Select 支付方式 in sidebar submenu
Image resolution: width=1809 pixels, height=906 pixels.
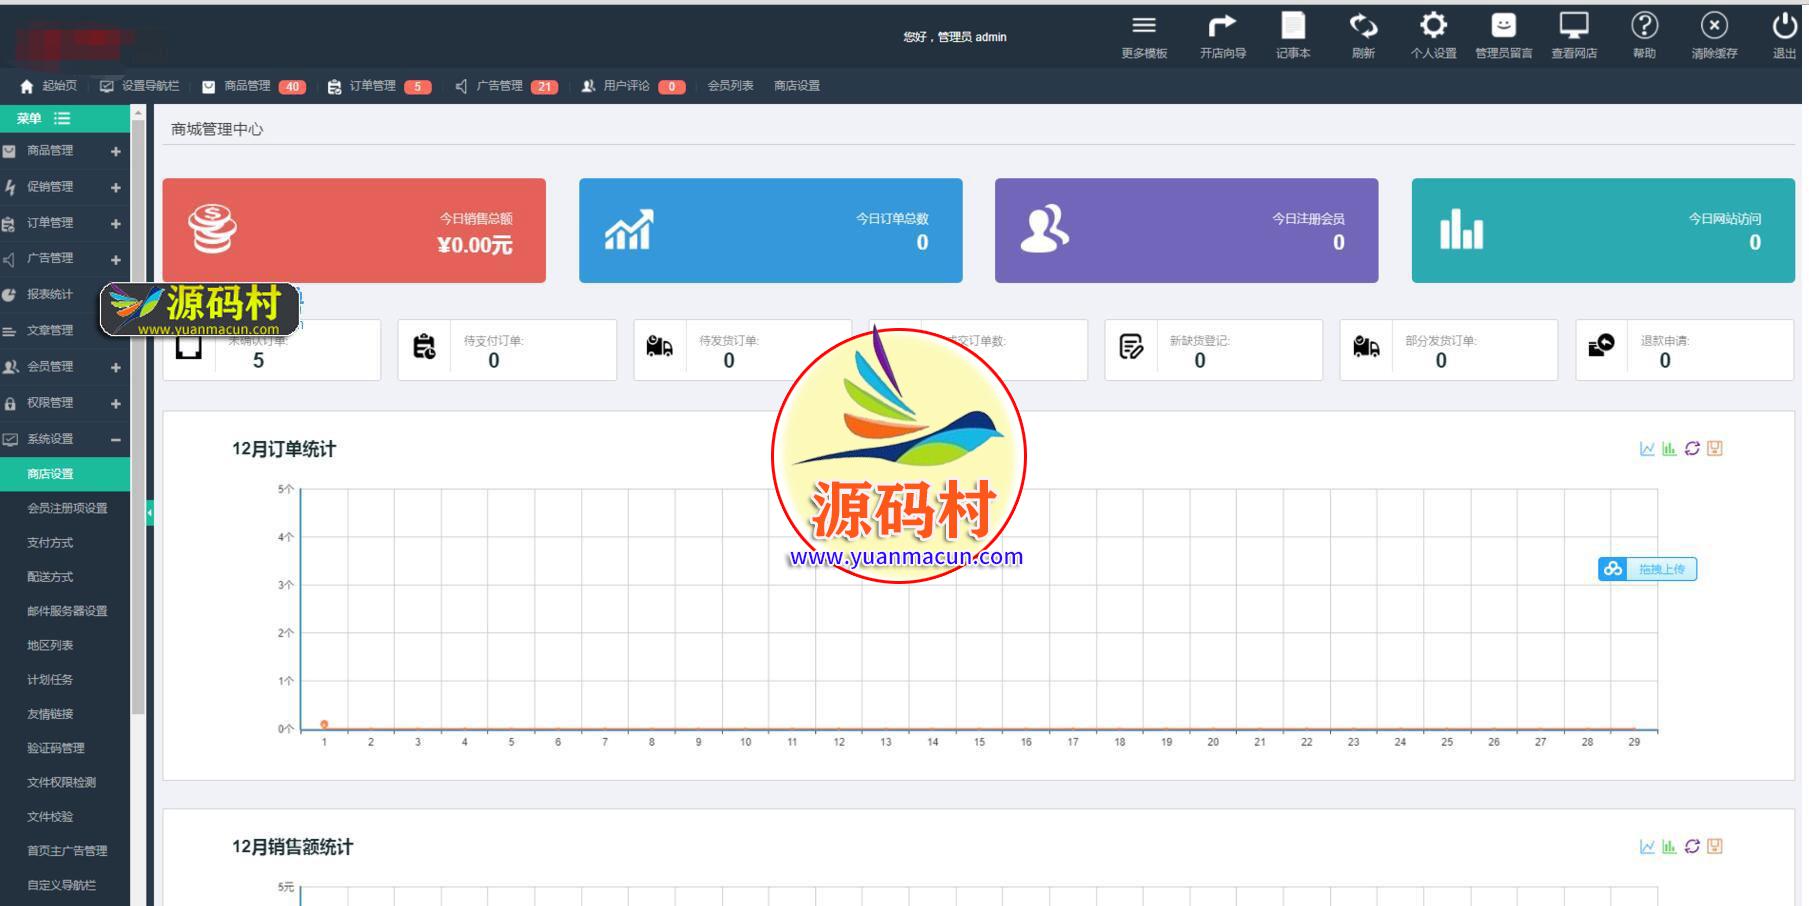[x=50, y=543]
